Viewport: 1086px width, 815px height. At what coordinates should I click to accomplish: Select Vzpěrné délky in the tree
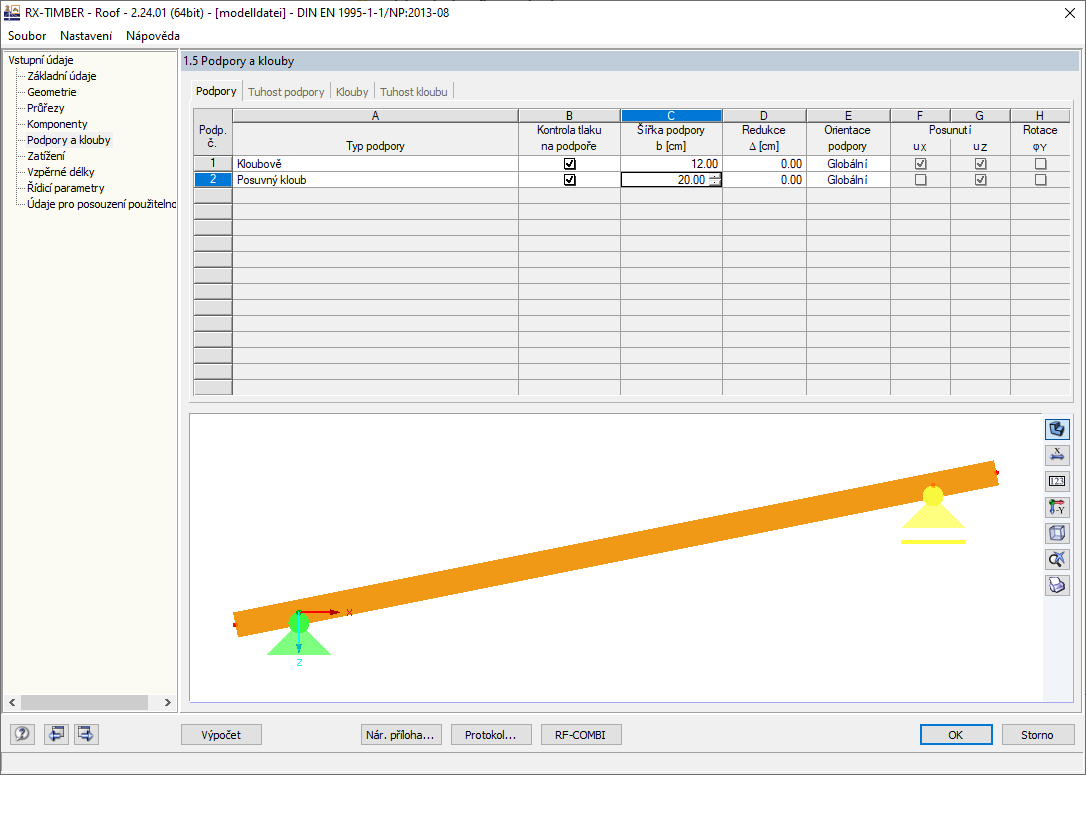point(61,172)
